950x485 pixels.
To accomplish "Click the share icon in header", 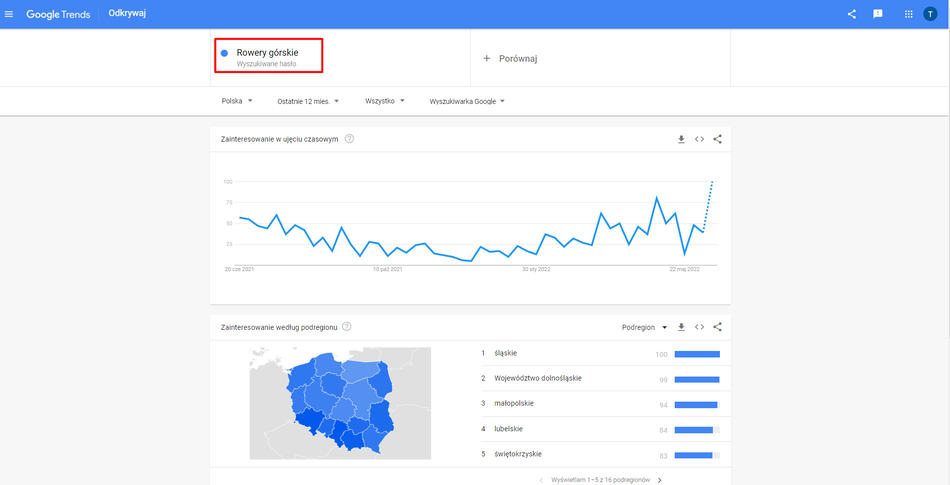I will pyautogui.click(x=852, y=14).
